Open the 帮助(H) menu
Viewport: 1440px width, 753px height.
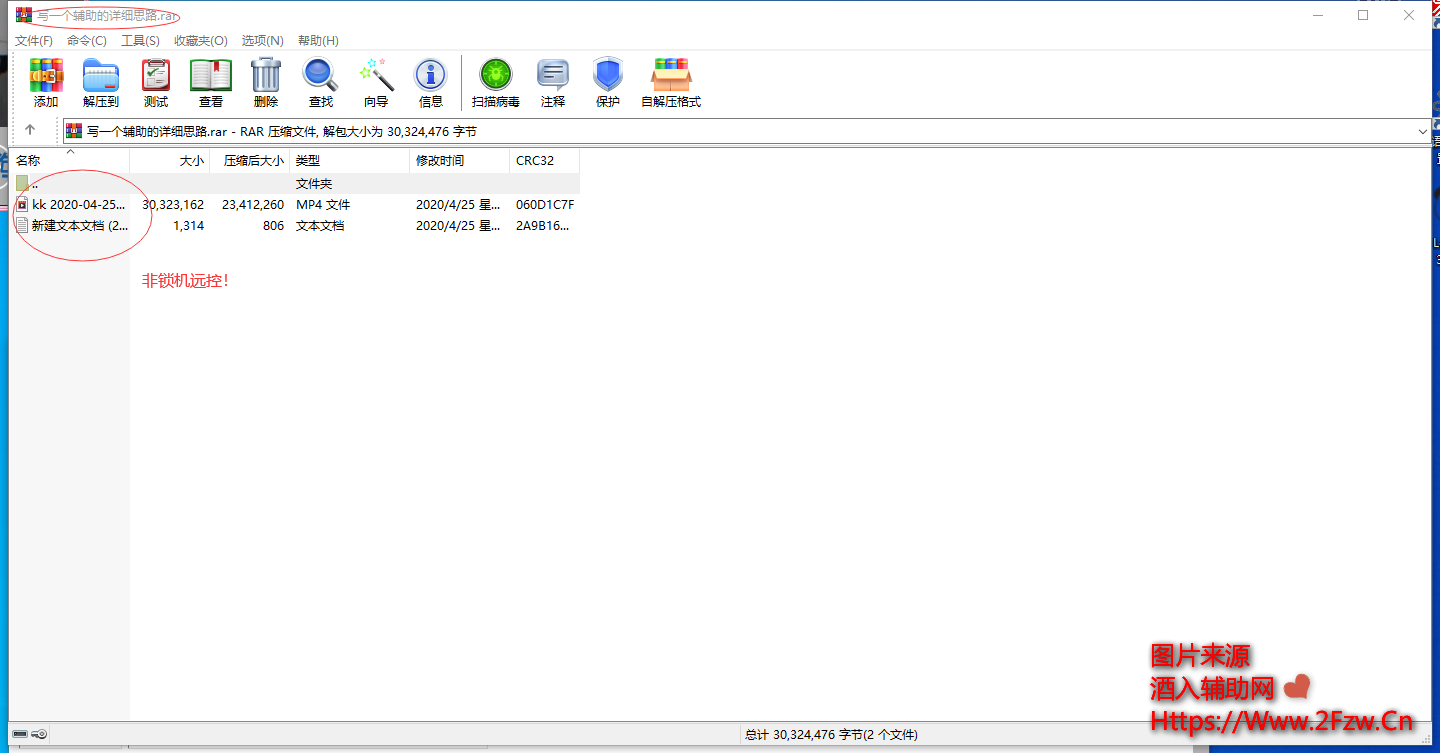click(318, 41)
